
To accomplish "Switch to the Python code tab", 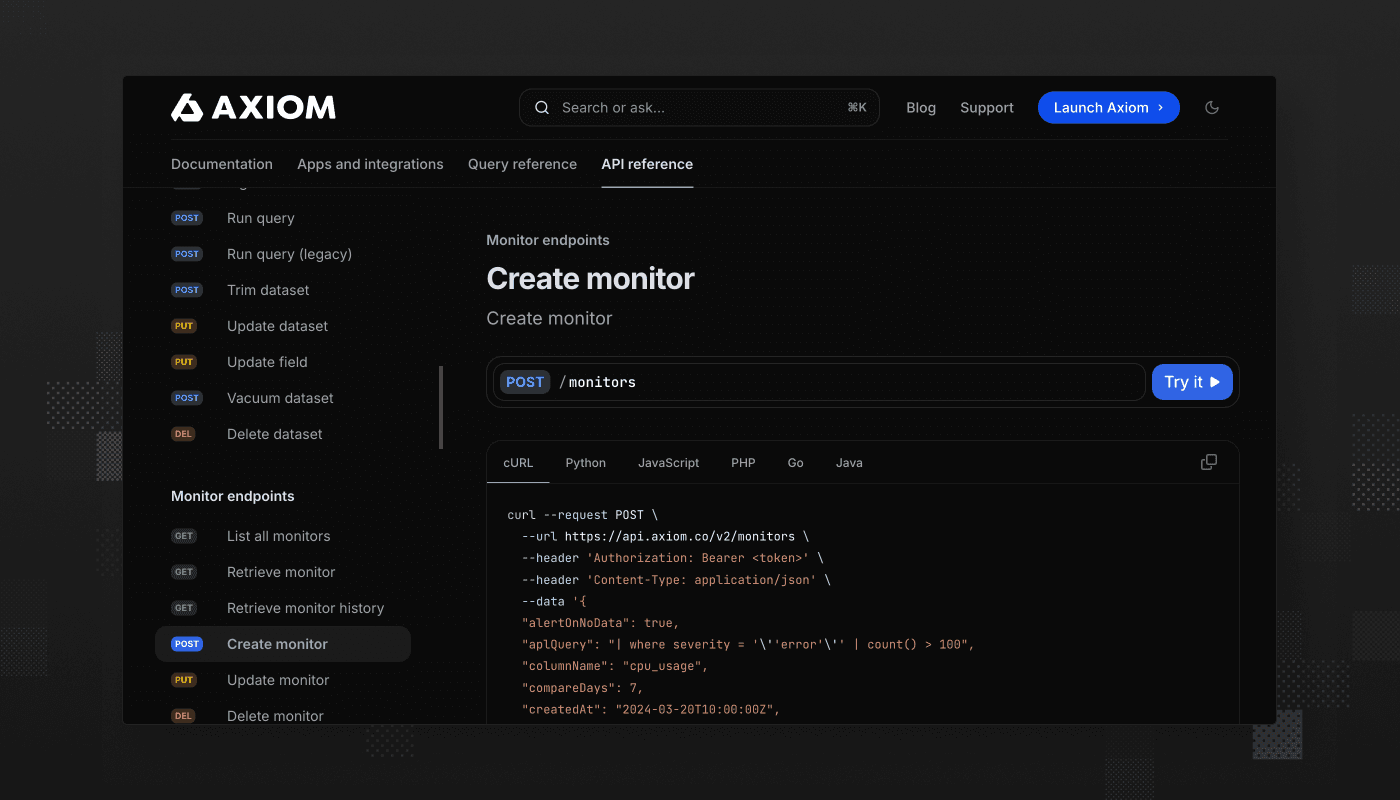I will [x=585, y=463].
